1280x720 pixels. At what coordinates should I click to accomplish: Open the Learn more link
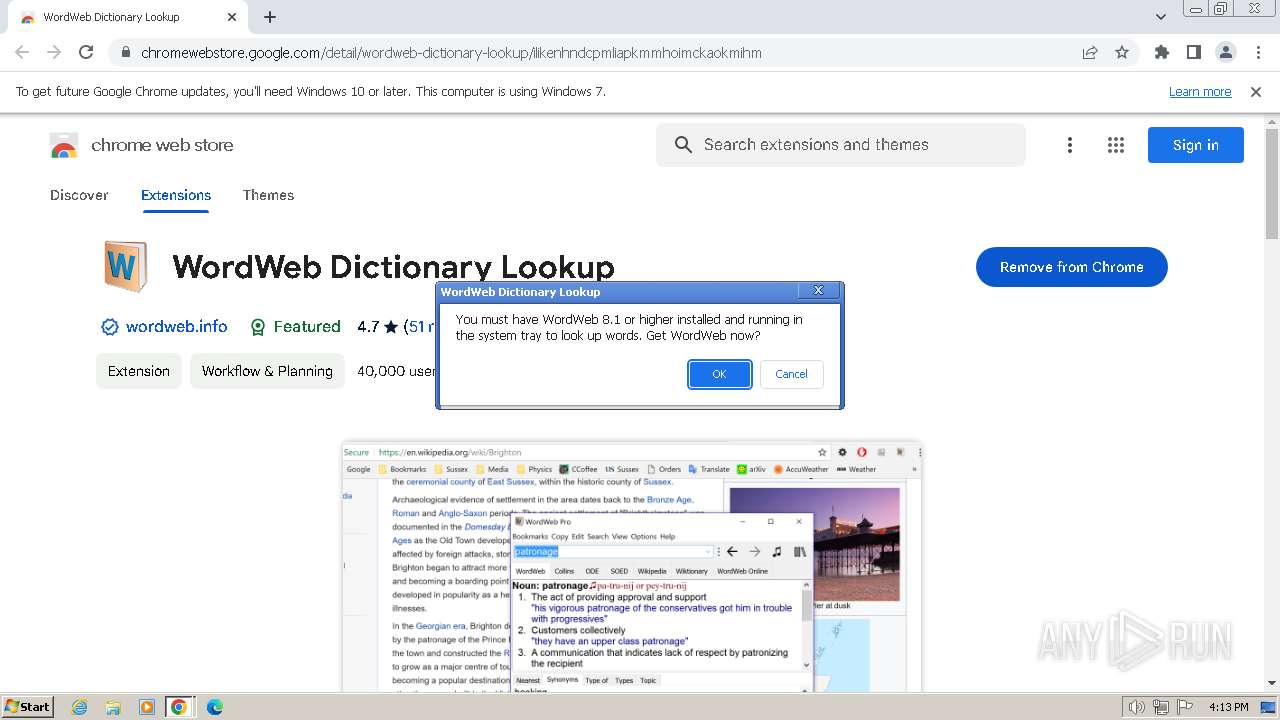(1200, 92)
